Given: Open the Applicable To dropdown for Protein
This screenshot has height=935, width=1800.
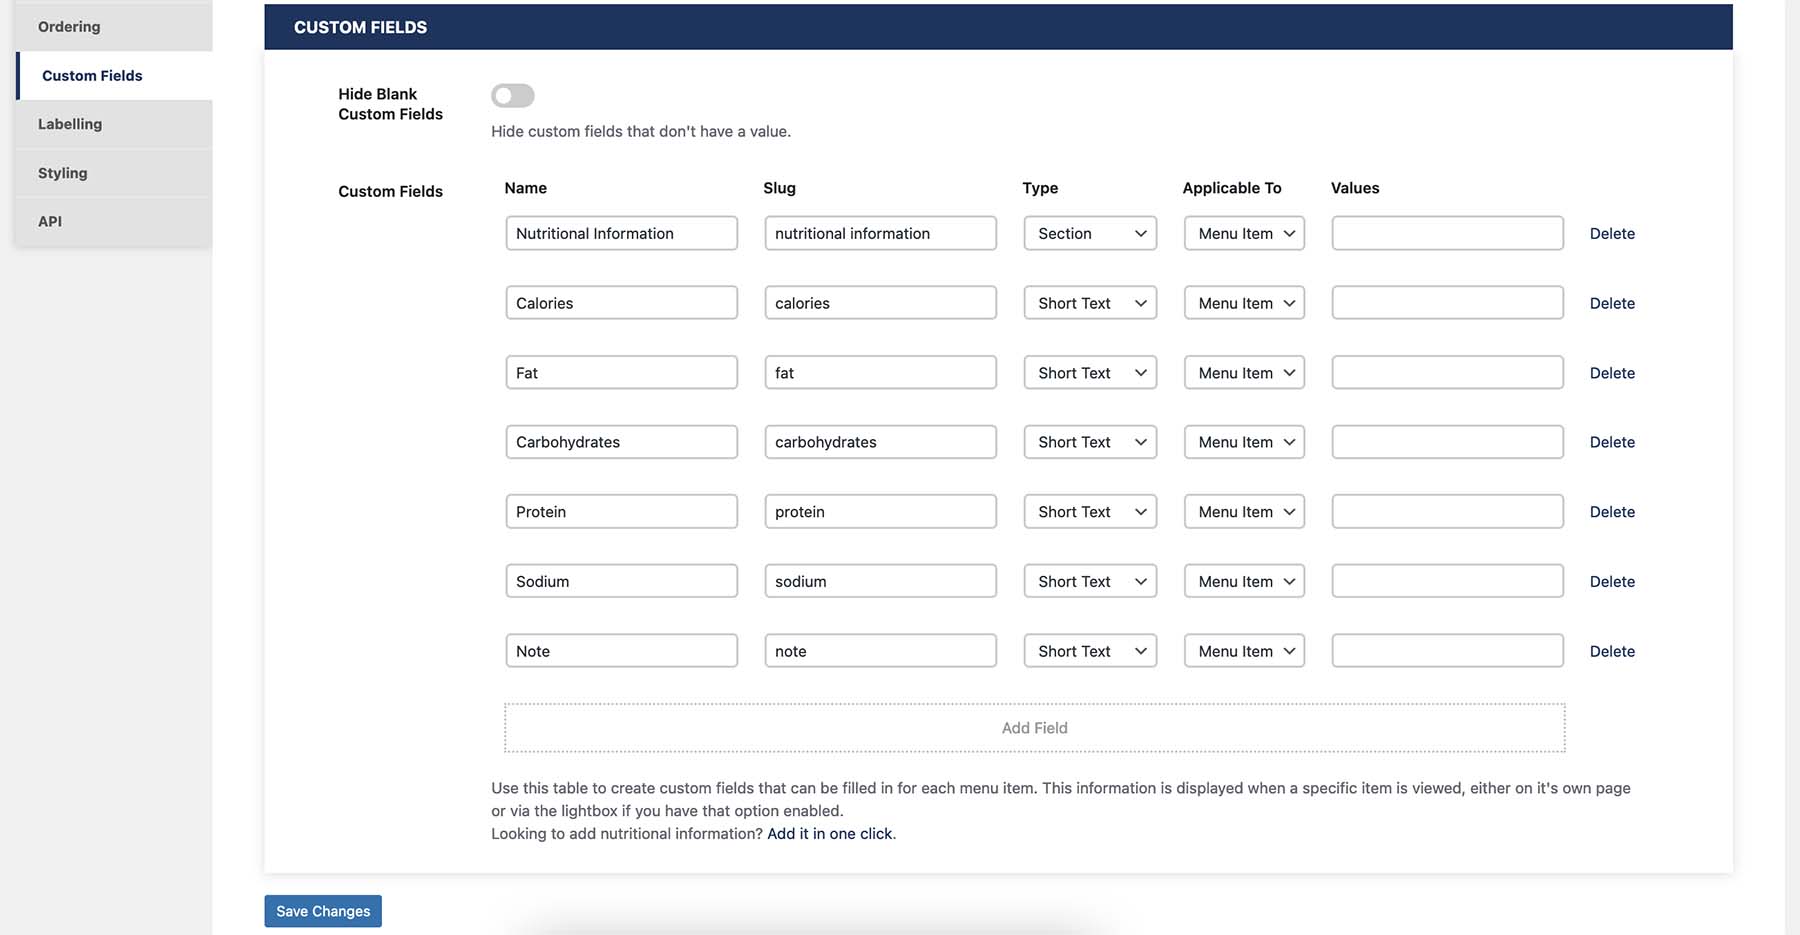Looking at the screenshot, I should [x=1243, y=511].
